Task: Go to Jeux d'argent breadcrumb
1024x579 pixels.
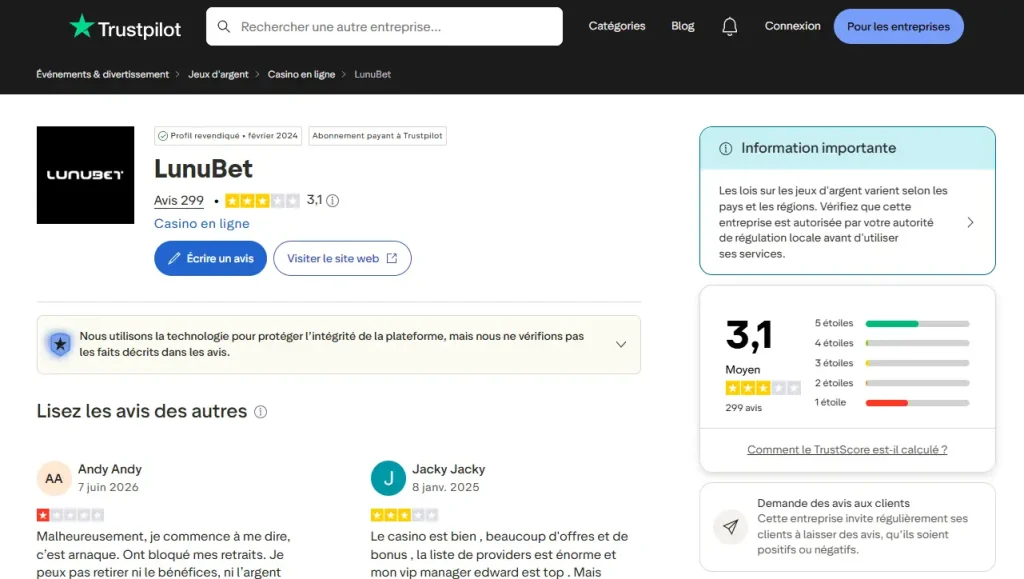Action: click(218, 74)
